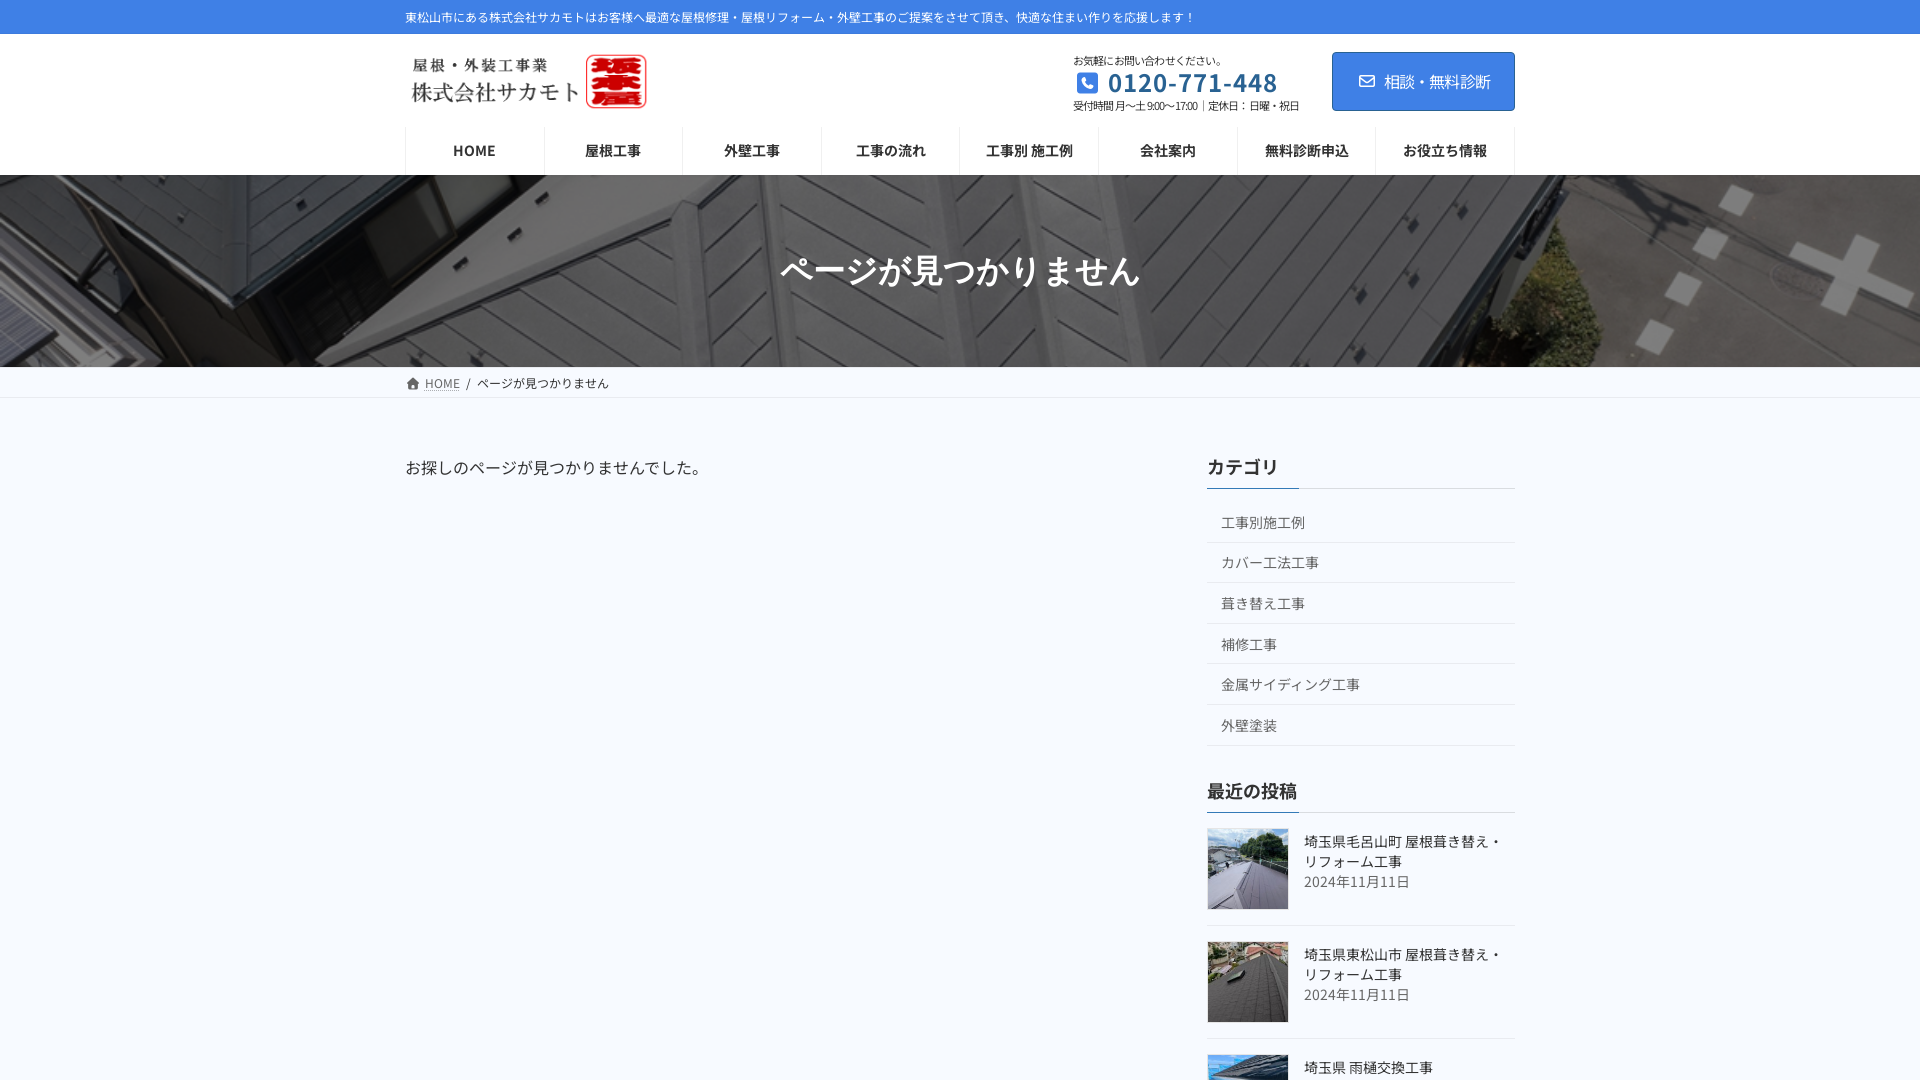This screenshot has height=1080, width=1920.
Task: Click the 外壁塗装 category link
Action: click(x=1248, y=725)
